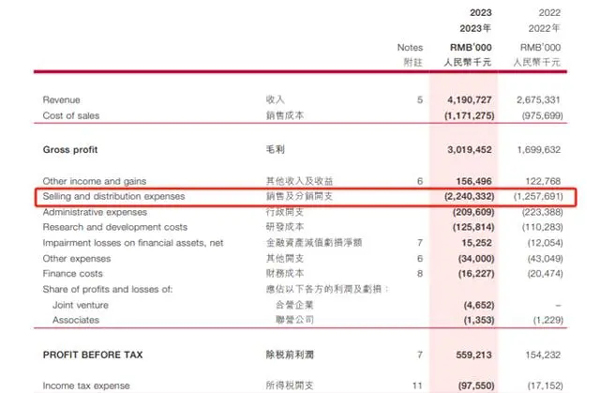This screenshot has width=600, height=393.
Task: Click the Impairment losses 2023 value 15,252
Action: click(x=476, y=243)
